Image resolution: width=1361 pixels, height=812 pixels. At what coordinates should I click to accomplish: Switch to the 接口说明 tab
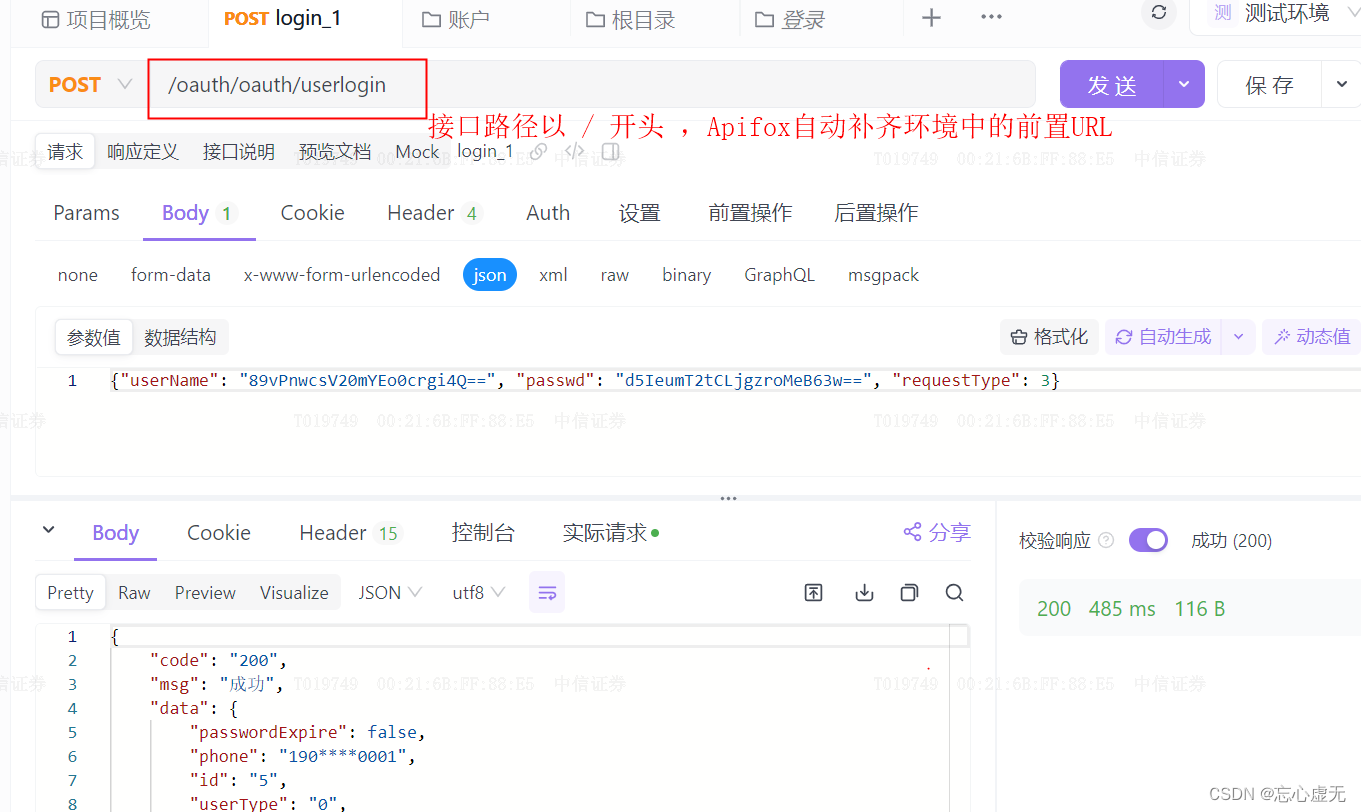coord(239,152)
